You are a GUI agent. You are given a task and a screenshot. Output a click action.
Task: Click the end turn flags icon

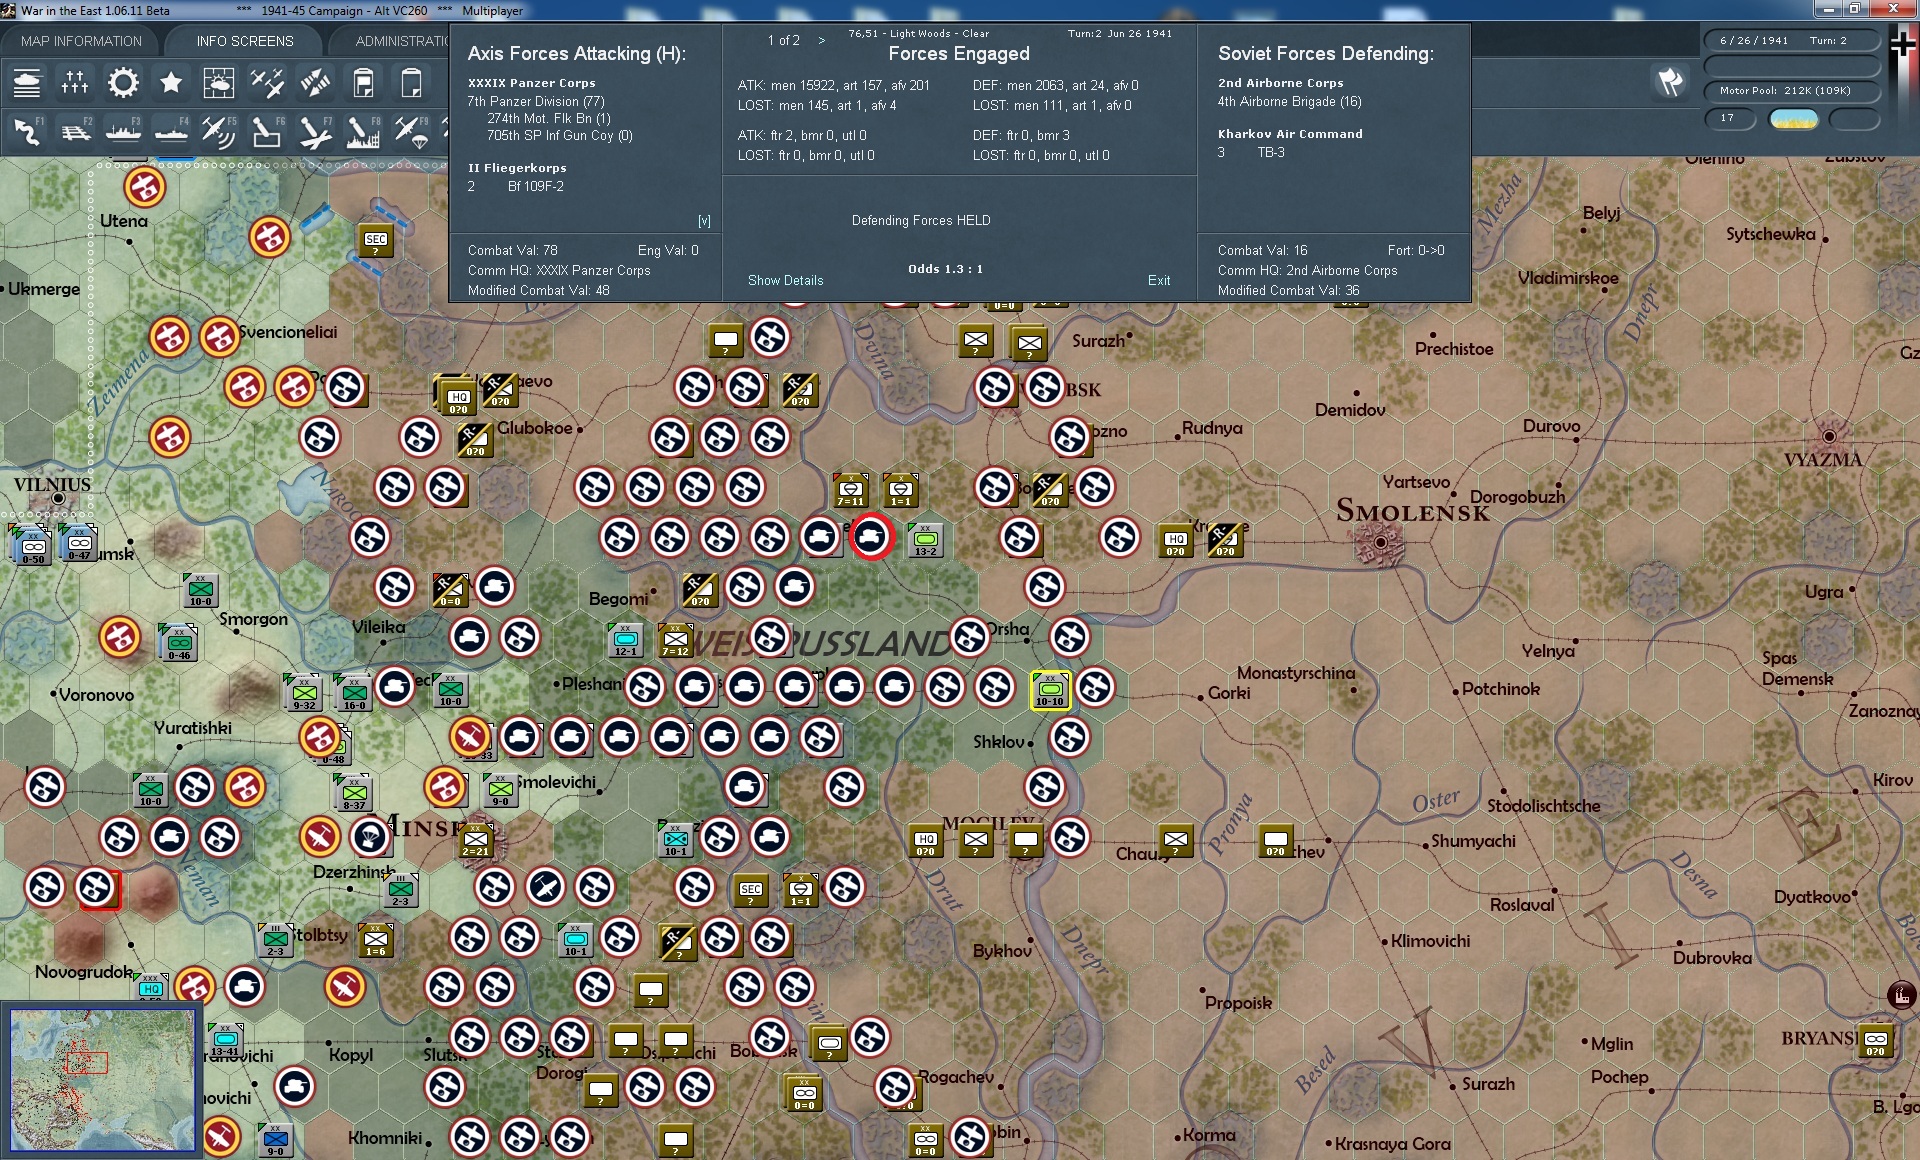tap(1670, 82)
